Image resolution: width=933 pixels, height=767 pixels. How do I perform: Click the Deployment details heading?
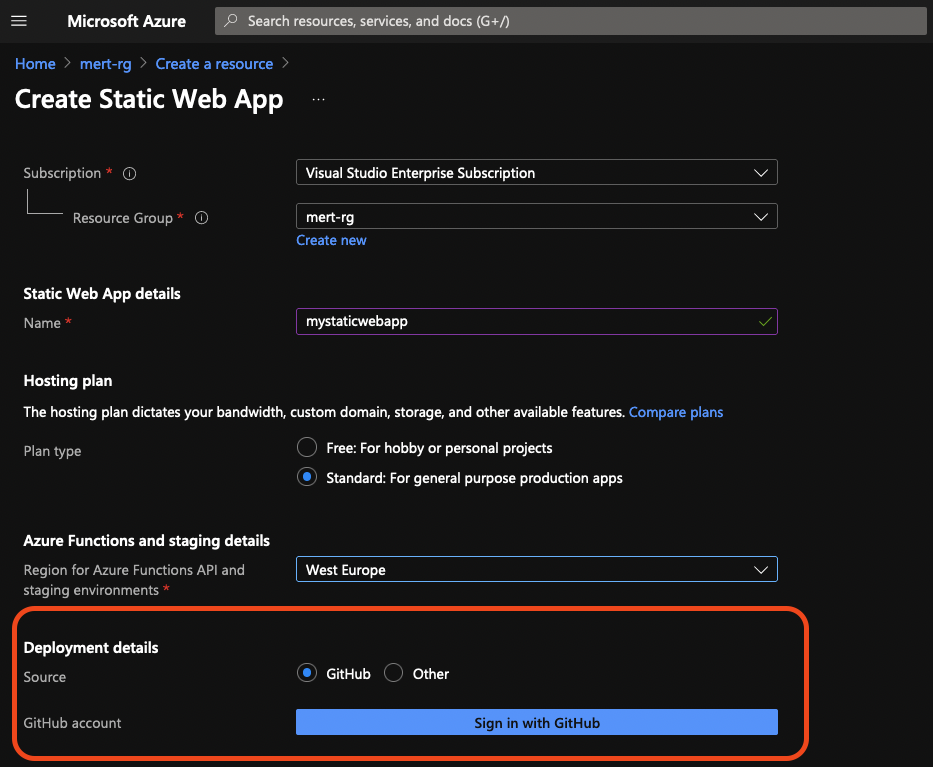tap(91, 647)
